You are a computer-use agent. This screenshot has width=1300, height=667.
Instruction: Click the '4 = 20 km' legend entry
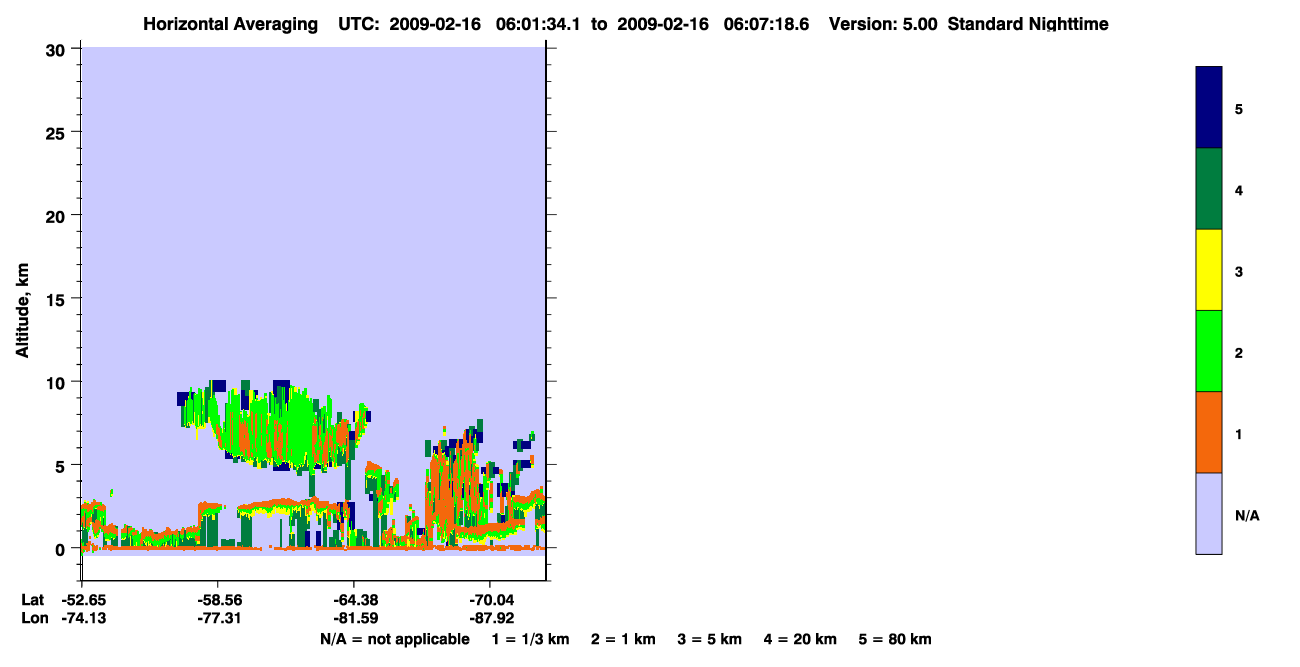click(x=802, y=640)
